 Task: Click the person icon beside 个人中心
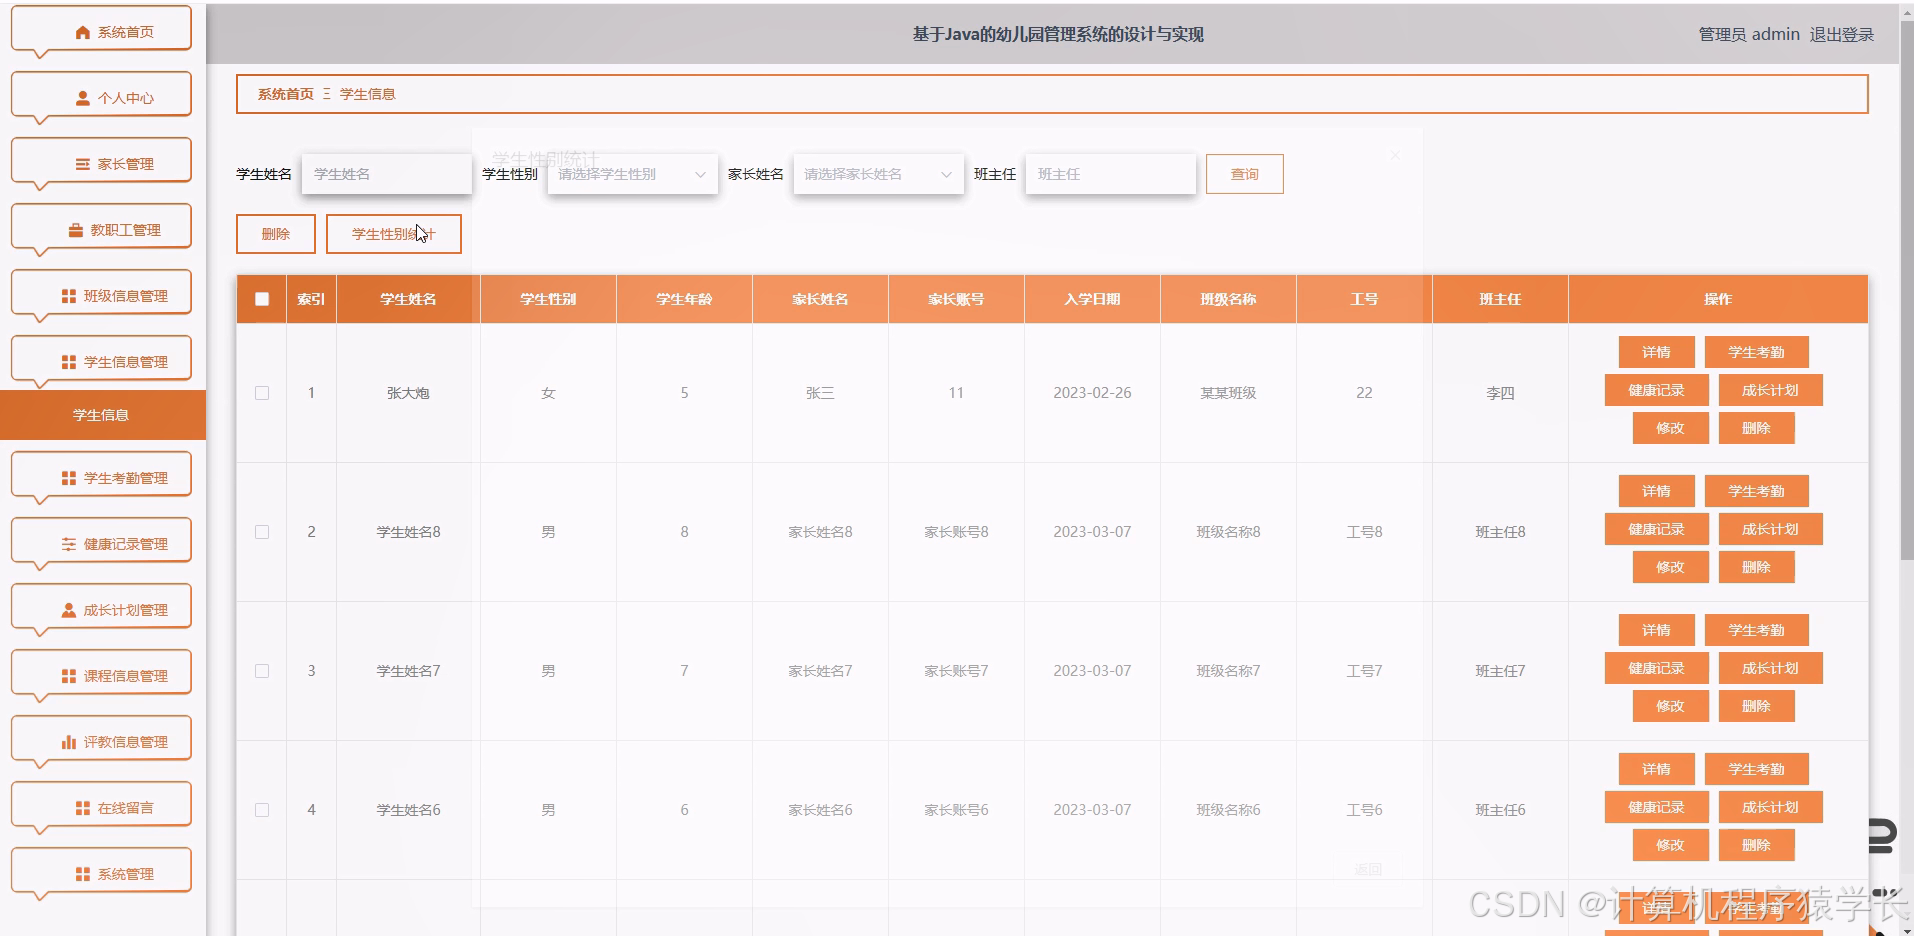83,98
